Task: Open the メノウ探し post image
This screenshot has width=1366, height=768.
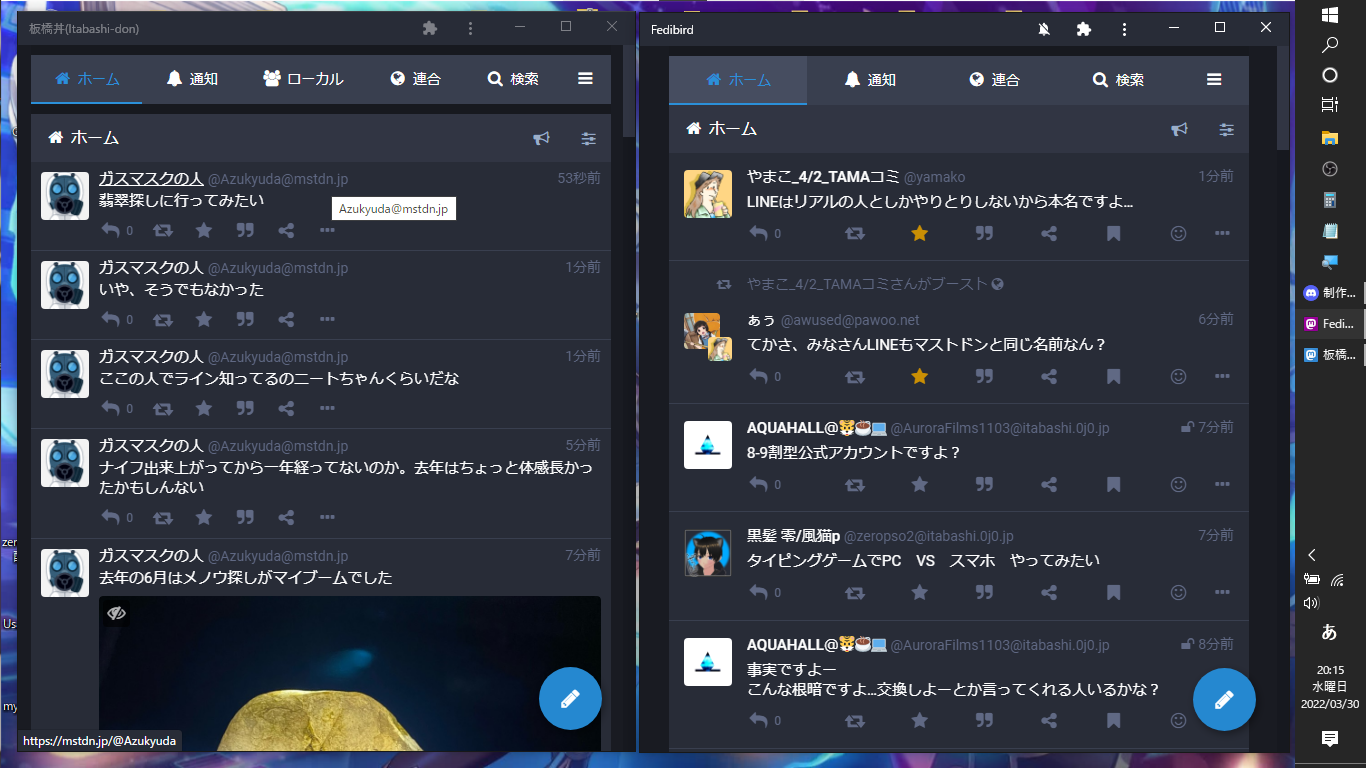Action: coord(350,672)
